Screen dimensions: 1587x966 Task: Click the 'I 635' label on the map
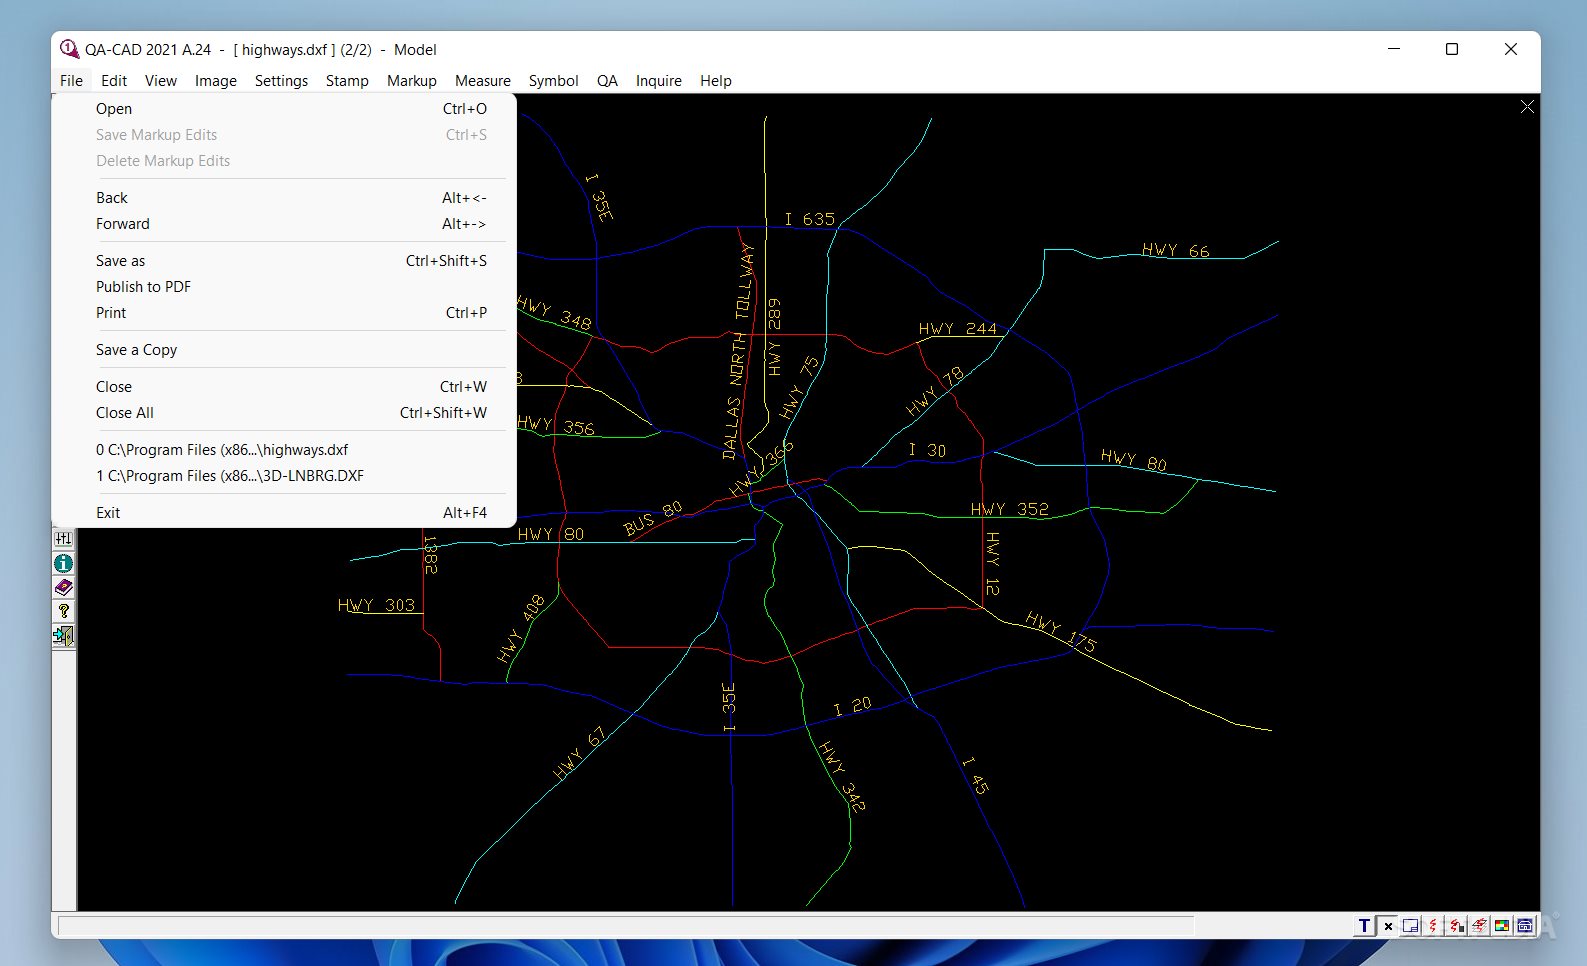[809, 219]
